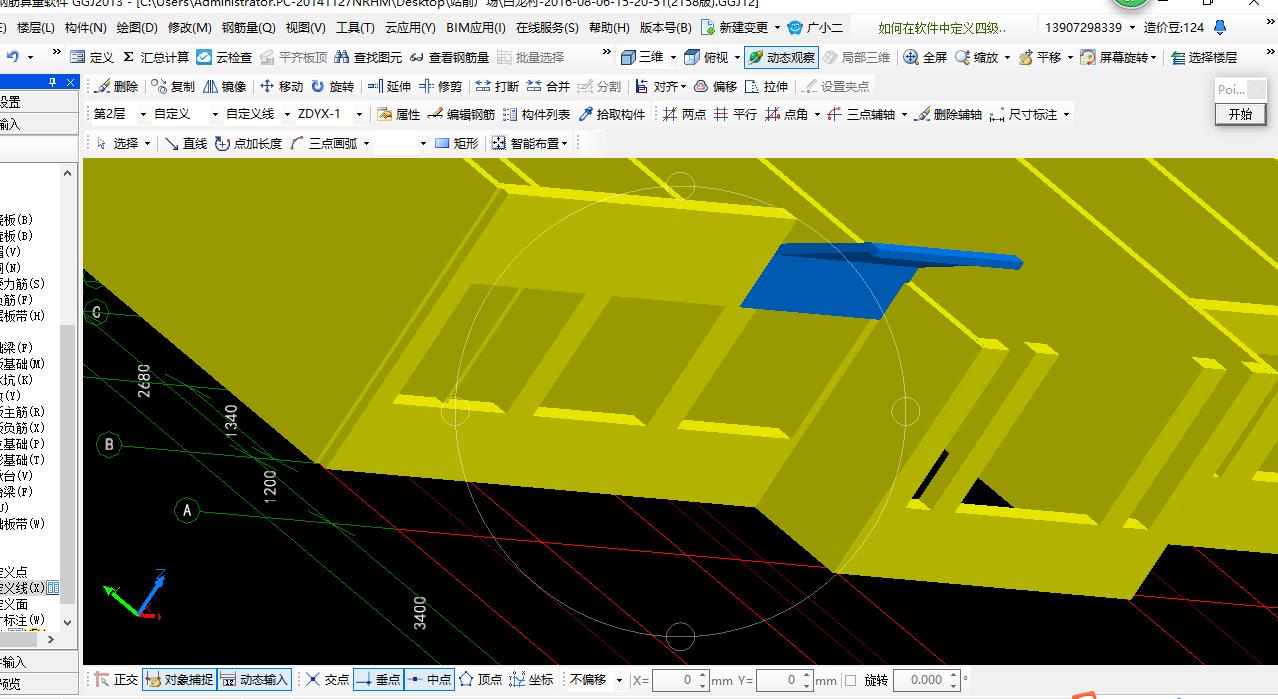Viewport: 1278px width, 699px height.
Task: Toggle 中点 midpoint snap
Action: pos(429,679)
